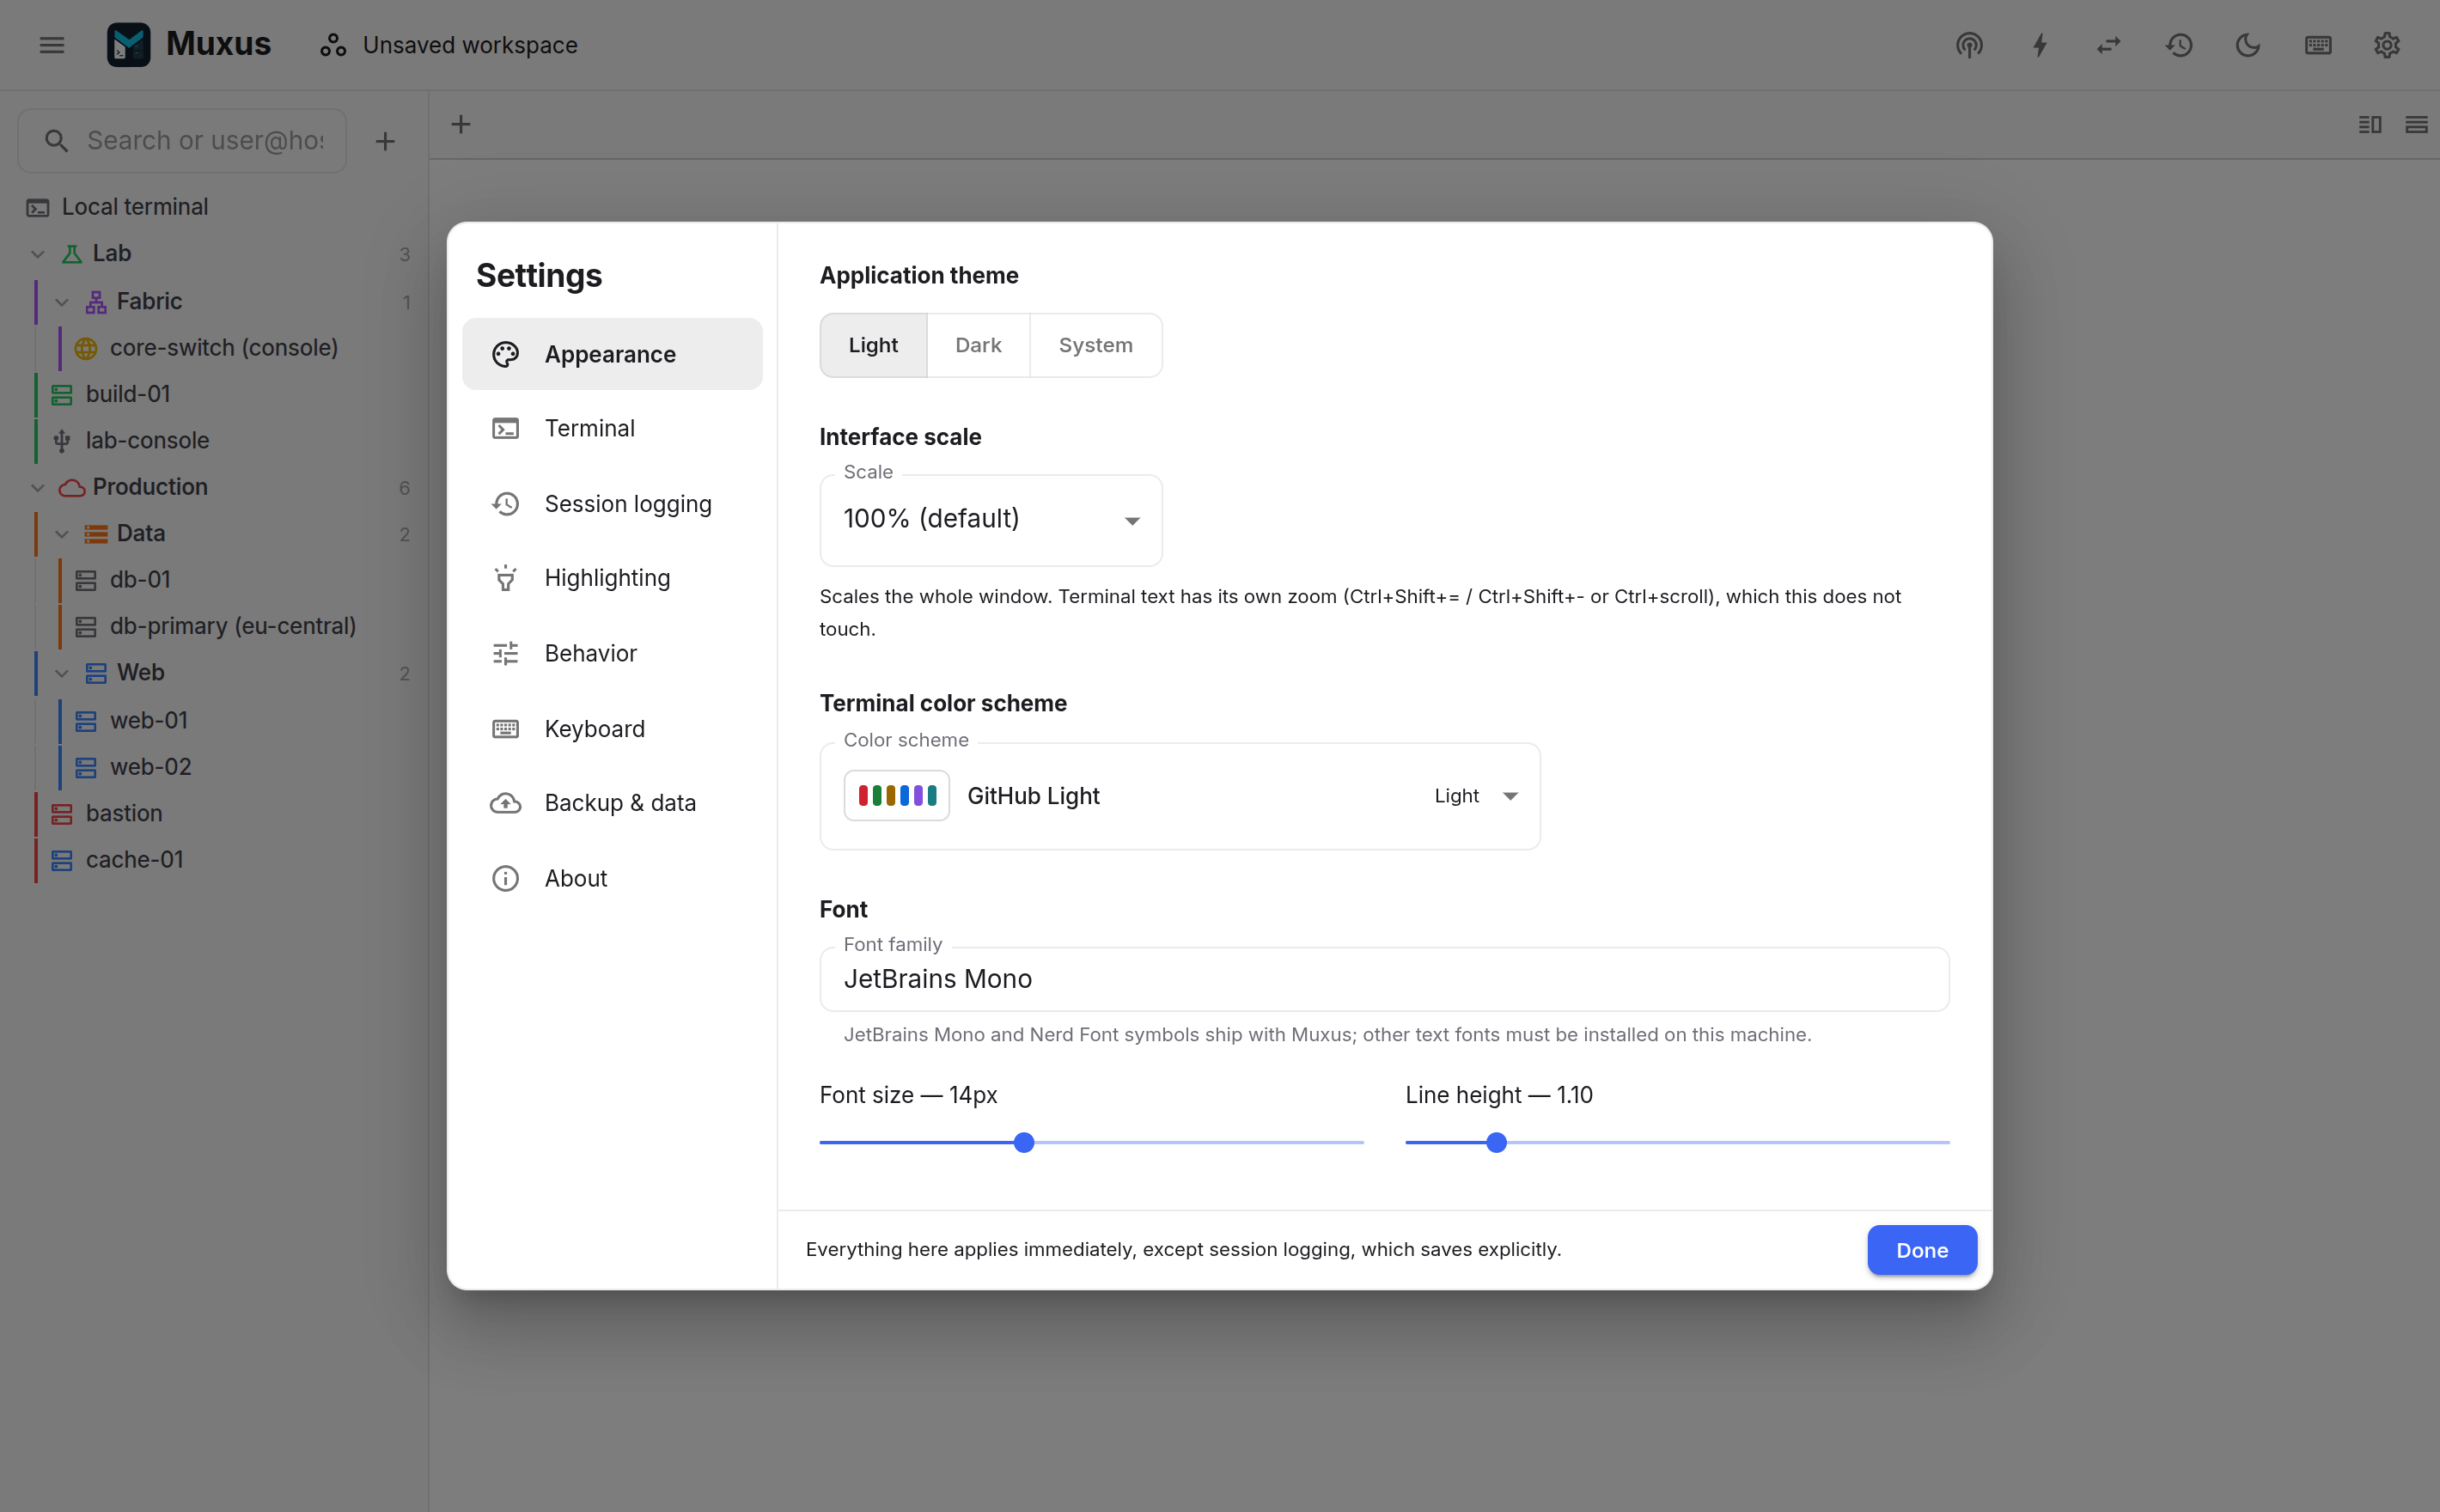Open the broadcast input icon in header
Viewport: 2440px width, 1512px height.
coord(1969,45)
